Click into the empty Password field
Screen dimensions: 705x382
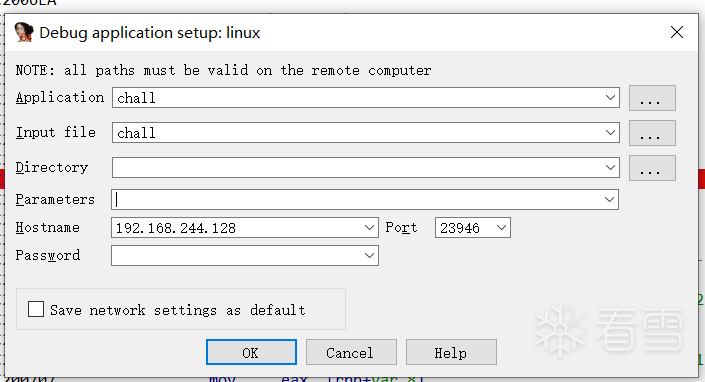pyautogui.click(x=236, y=256)
